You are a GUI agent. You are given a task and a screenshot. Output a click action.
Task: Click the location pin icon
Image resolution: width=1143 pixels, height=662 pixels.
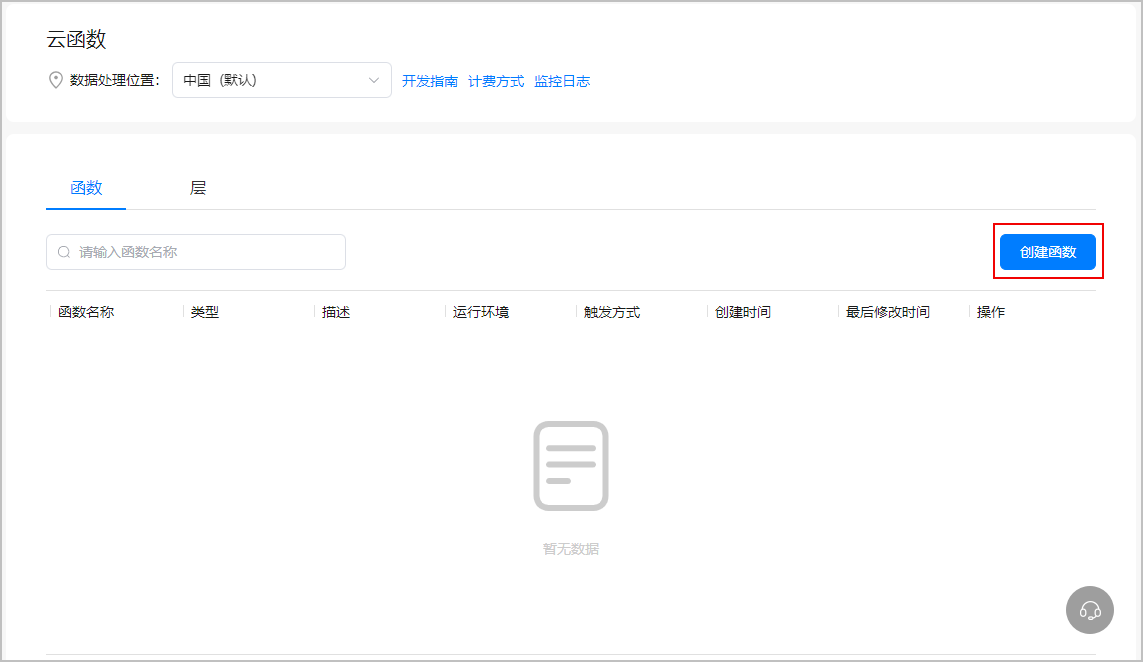point(56,80)
